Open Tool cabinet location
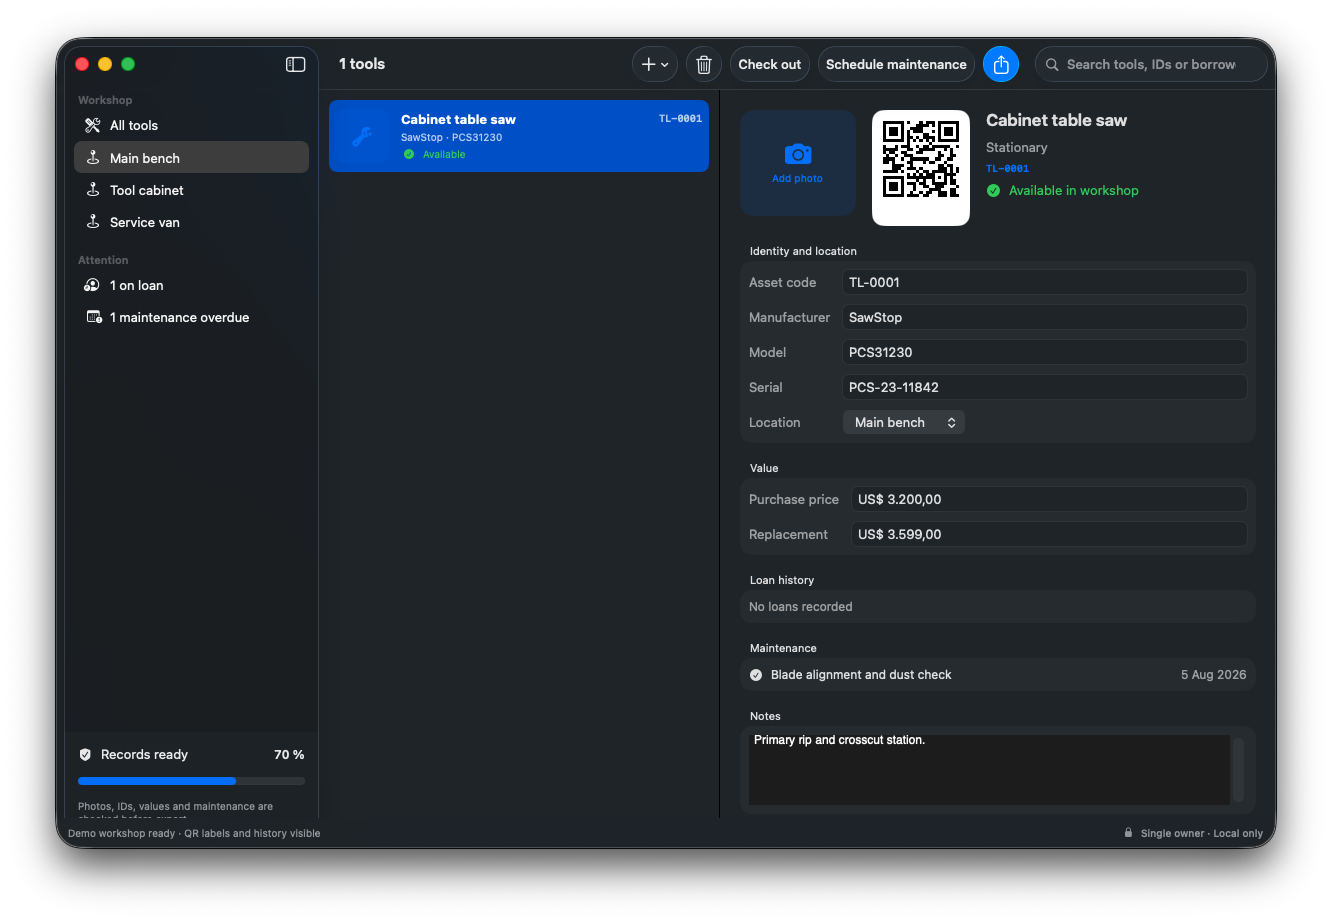 click(x=191, y=190)
